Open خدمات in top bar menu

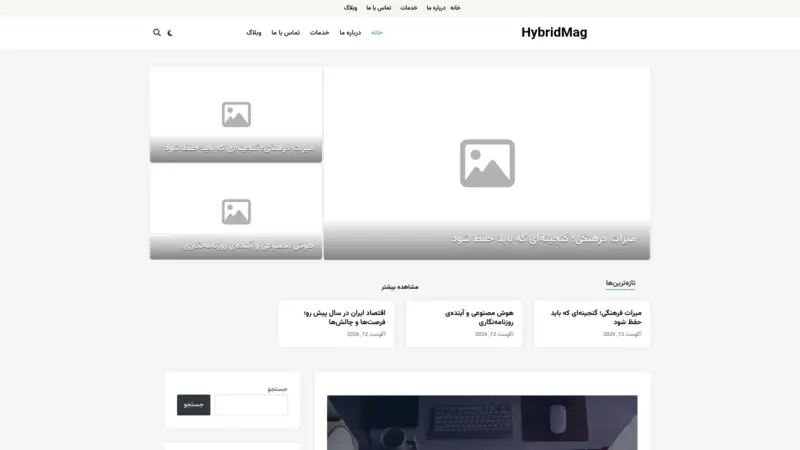(409, 8)
